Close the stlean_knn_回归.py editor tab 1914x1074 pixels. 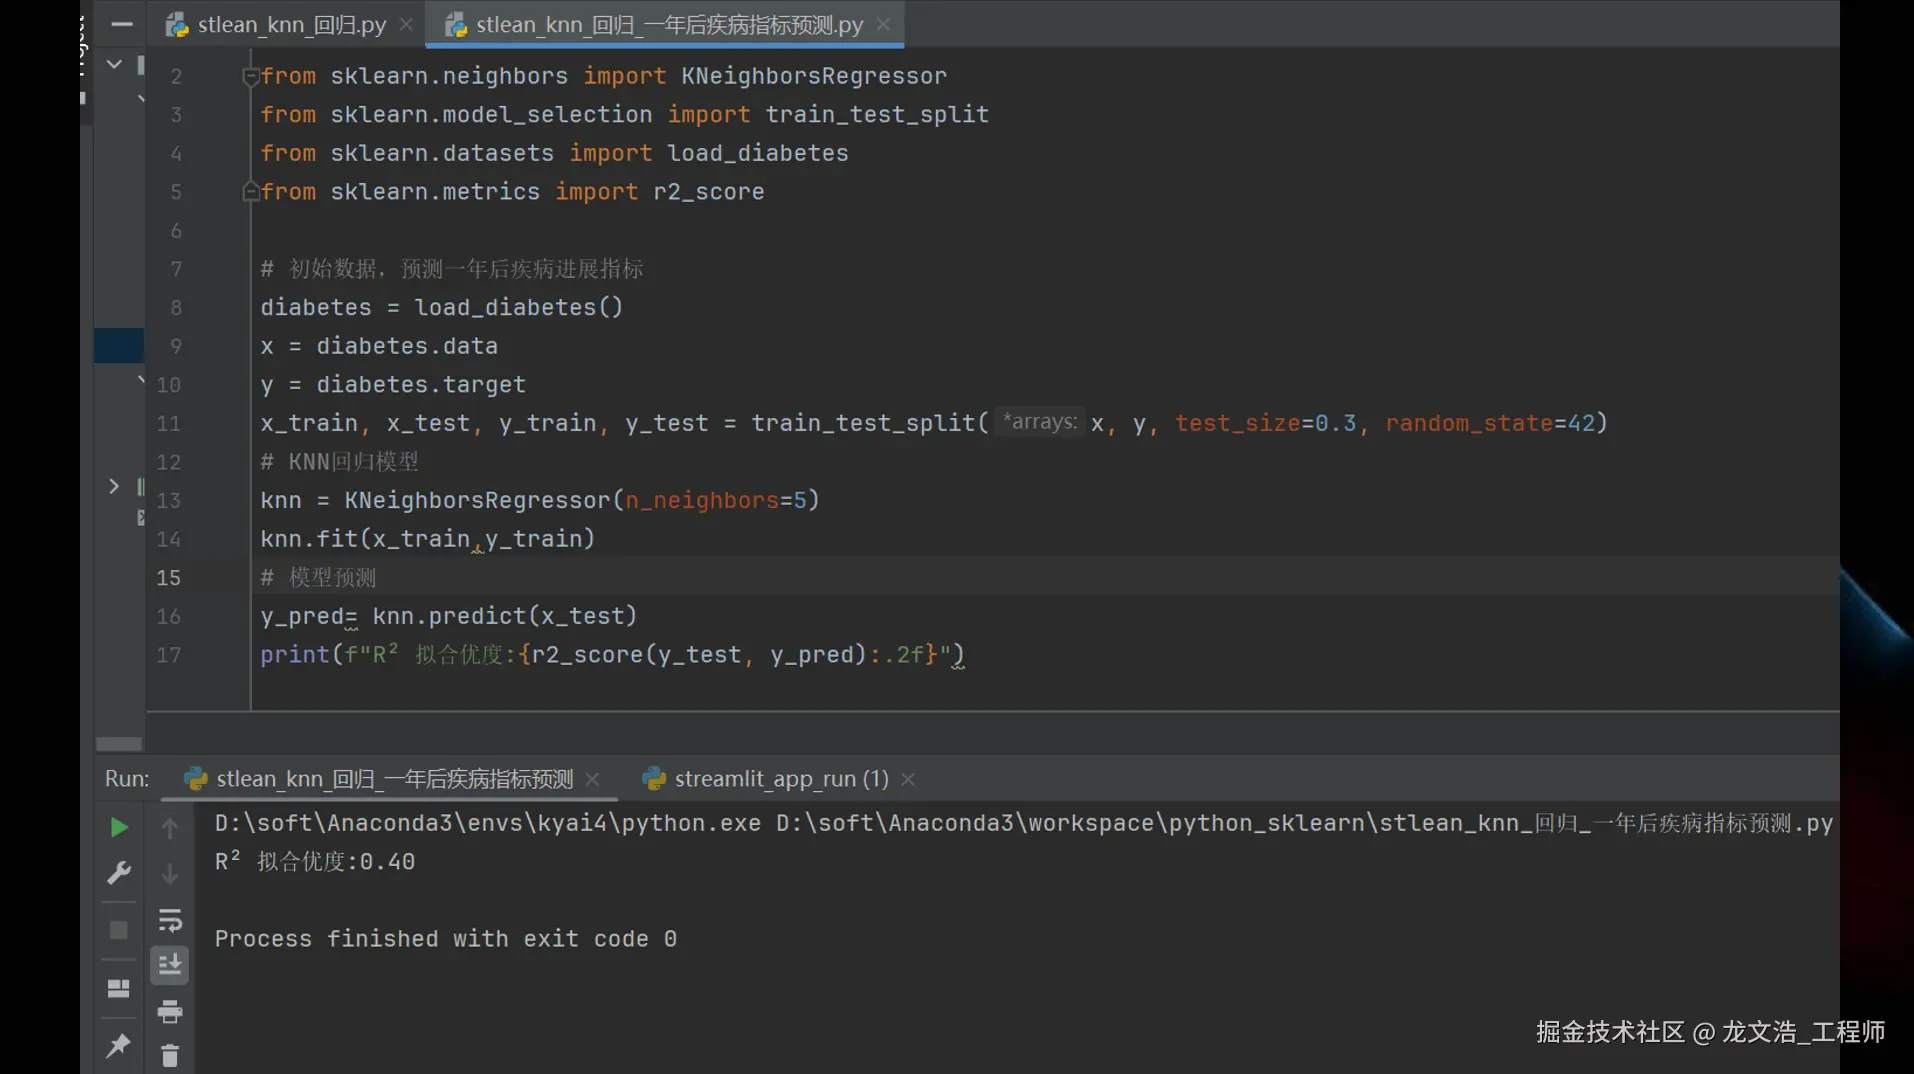(x=406, y=24)
